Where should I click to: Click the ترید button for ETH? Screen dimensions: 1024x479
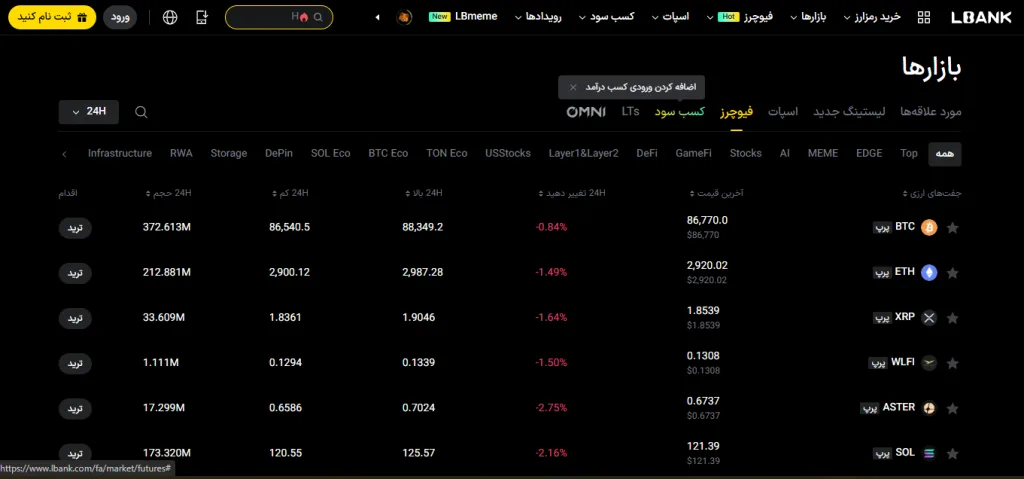[x=75, y=273]
